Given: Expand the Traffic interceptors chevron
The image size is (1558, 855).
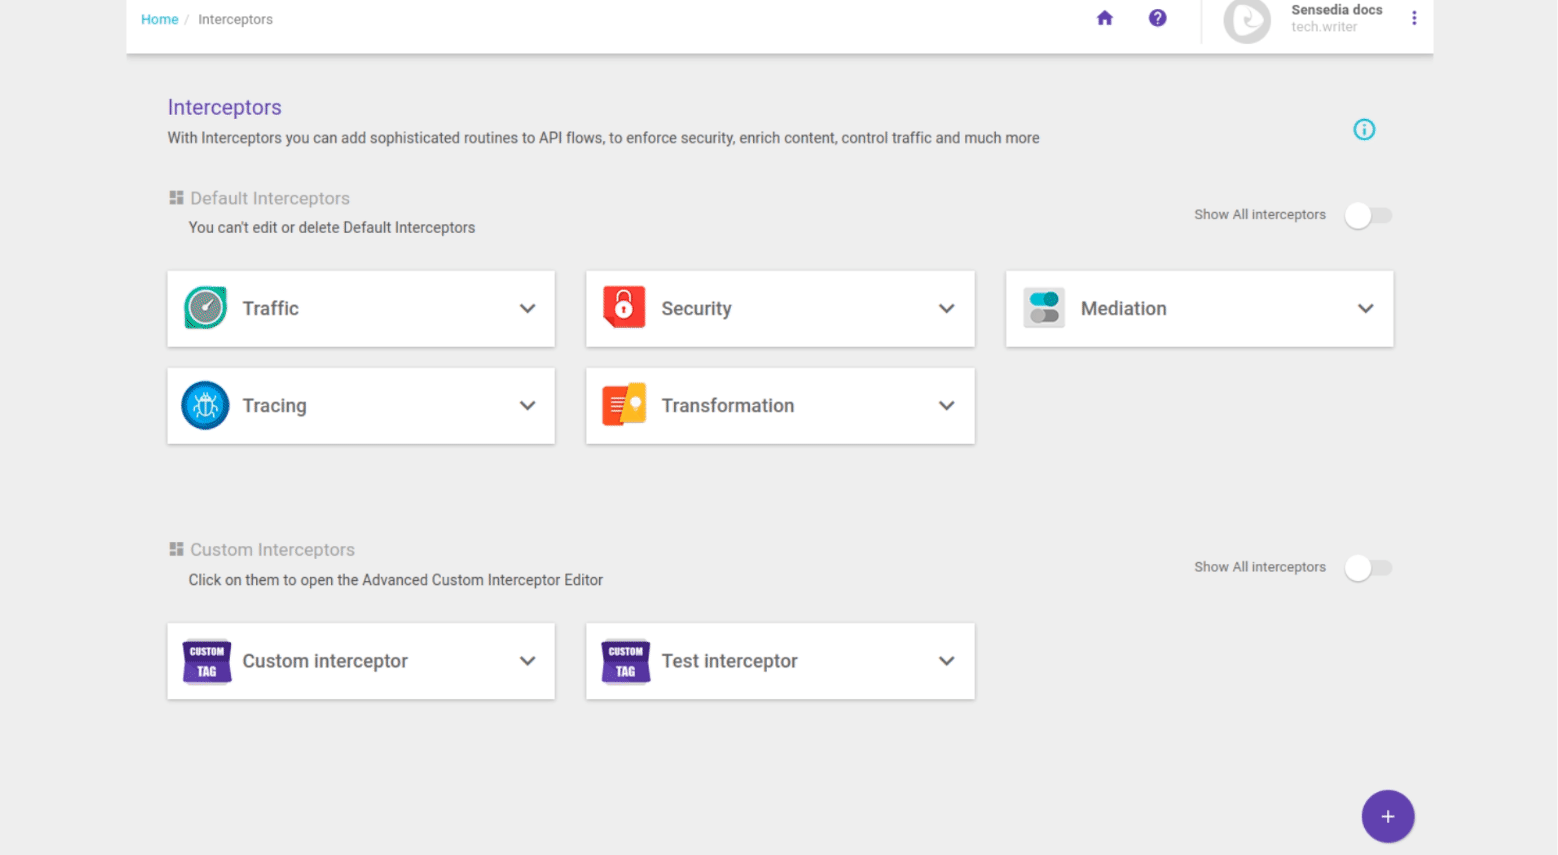Looking at the screenshot, I should [527, 309].
